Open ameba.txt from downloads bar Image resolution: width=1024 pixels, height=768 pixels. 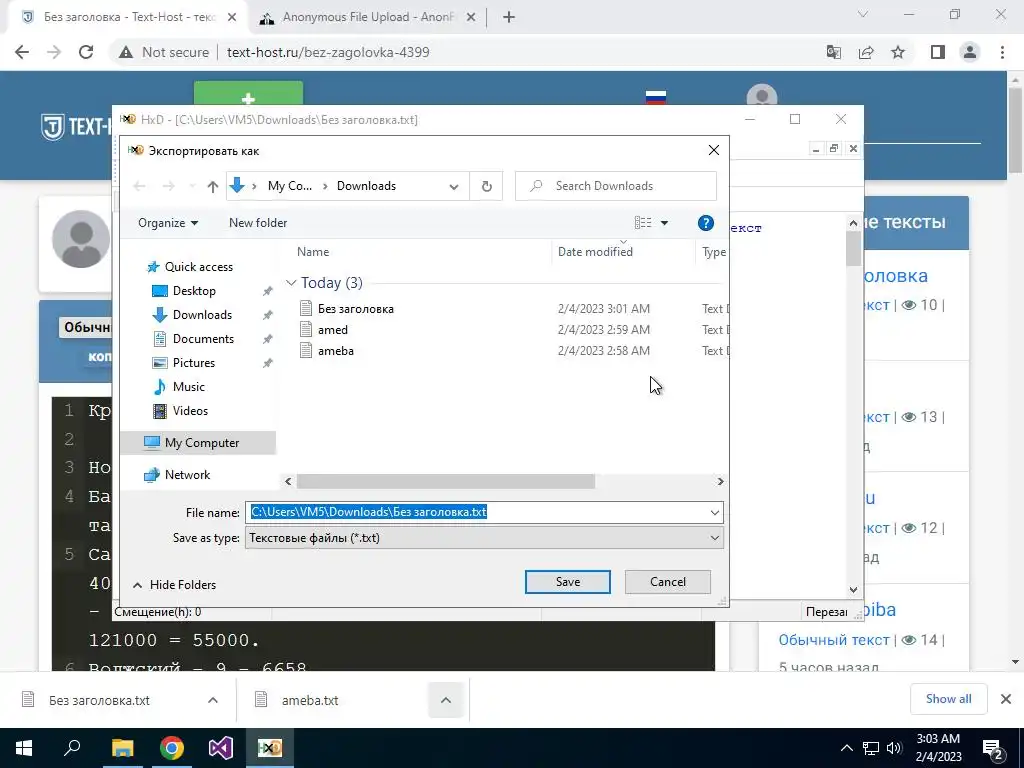pyautogui.click(x=310, y=700)
